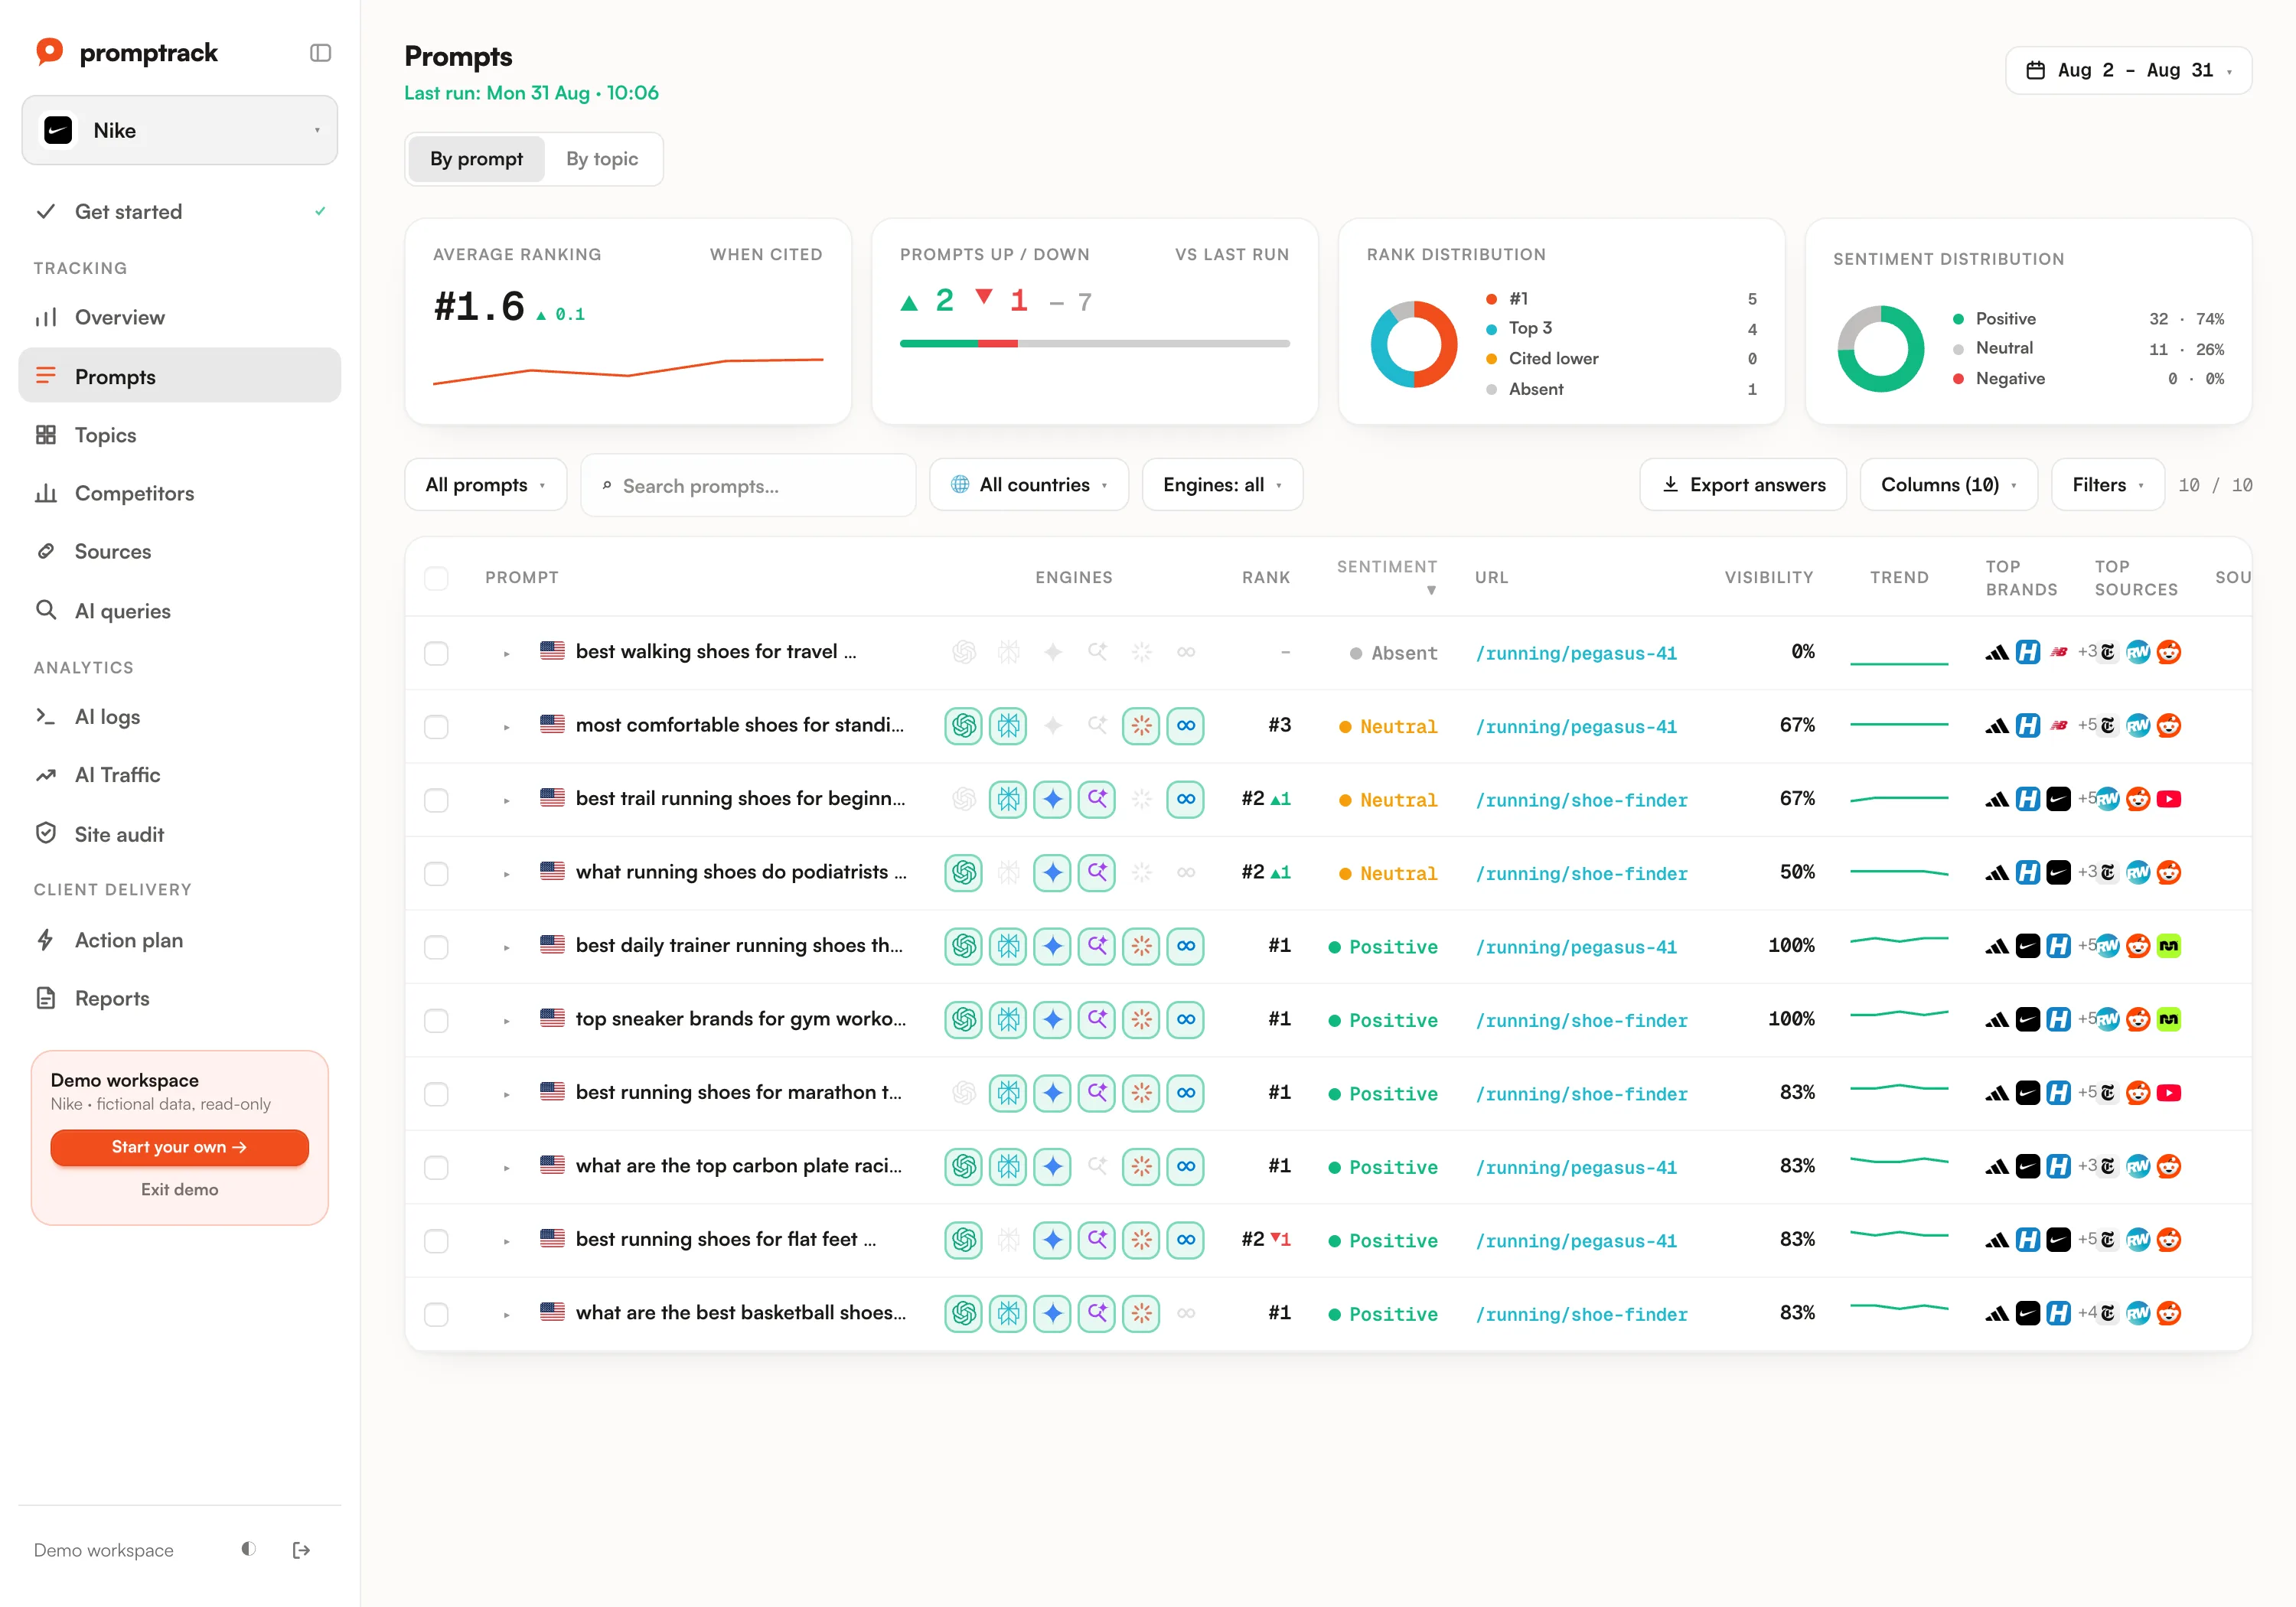The height and width of the screenshot is (1607, 2296).
Task: Open Sources in the sidebar
Action: (180, 552)
